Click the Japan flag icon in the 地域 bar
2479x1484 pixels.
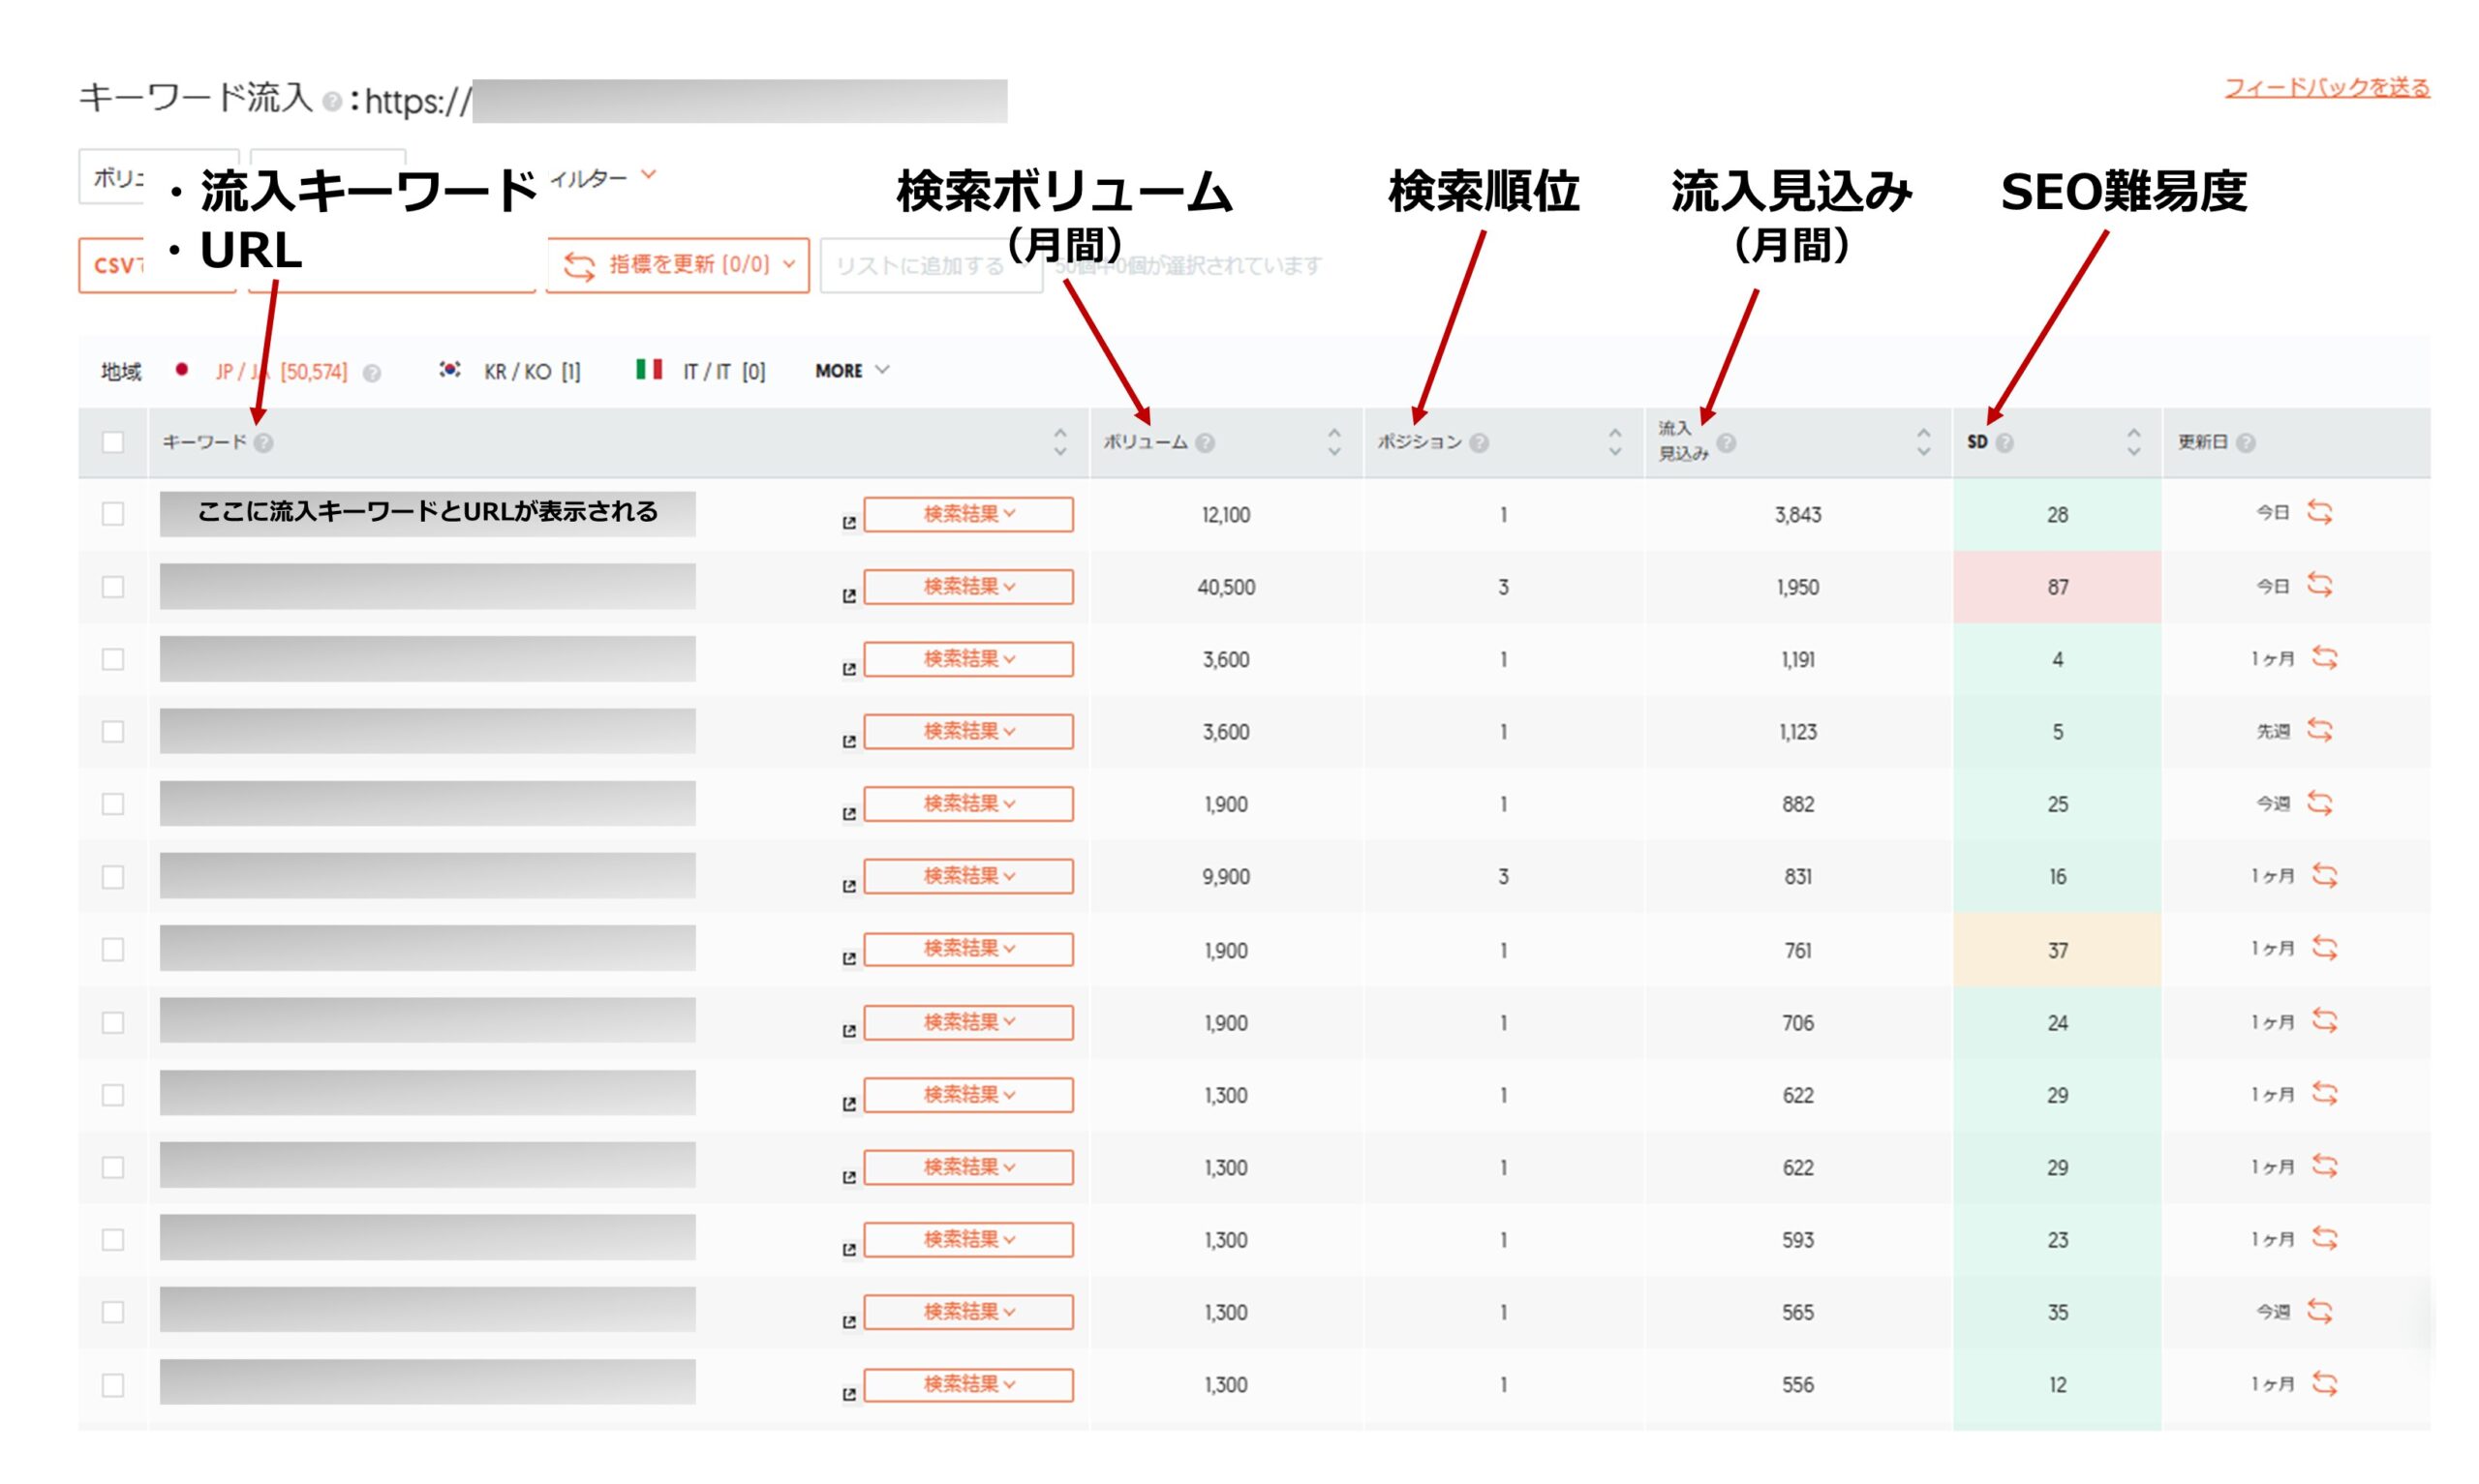point(183,371)
